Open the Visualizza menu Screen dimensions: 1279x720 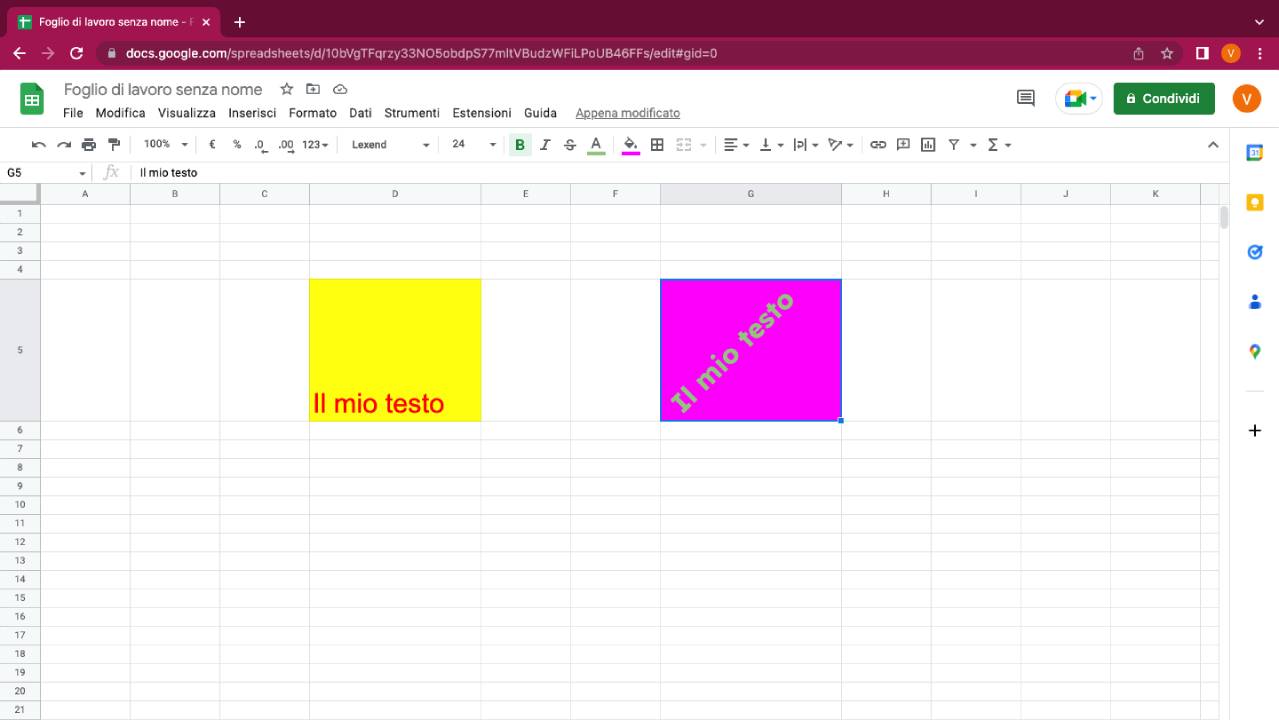click(x=187, y=113)
